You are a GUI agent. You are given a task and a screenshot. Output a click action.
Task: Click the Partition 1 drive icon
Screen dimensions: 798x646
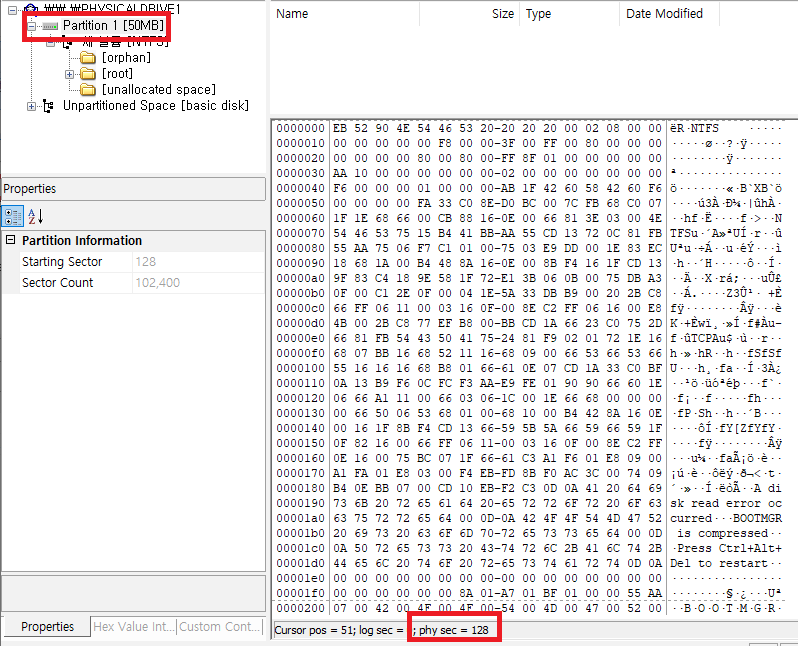pos(50,25)
